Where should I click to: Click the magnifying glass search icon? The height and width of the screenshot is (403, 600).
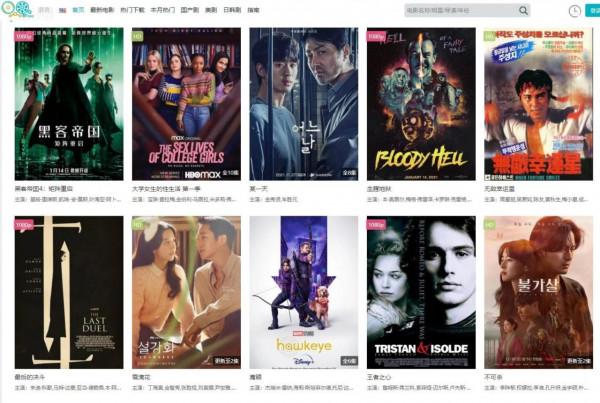click(x=523, y=10)
